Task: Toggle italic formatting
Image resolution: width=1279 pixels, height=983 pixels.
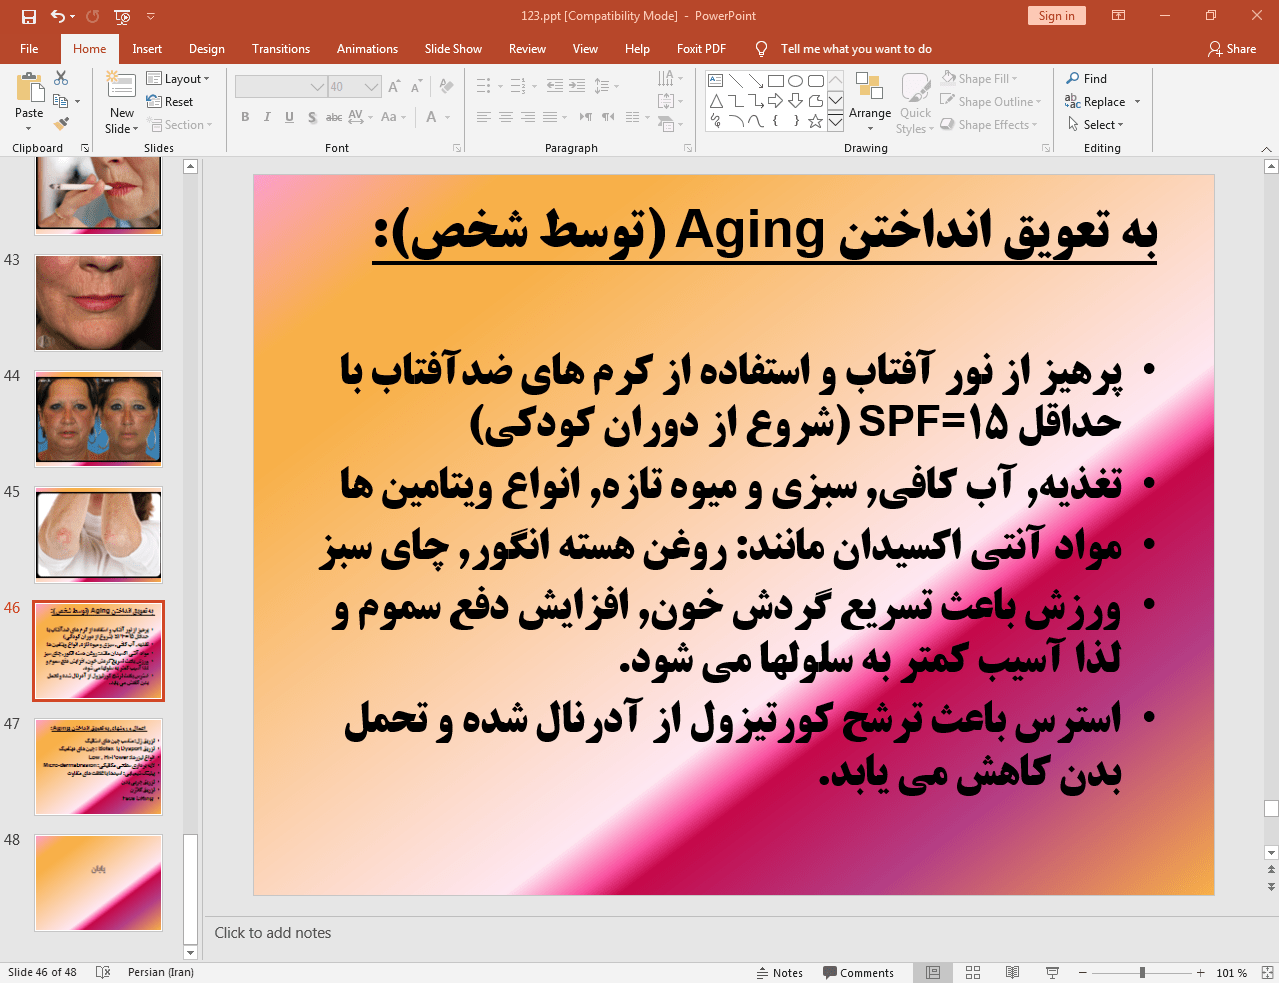Action: coord(267,117)
